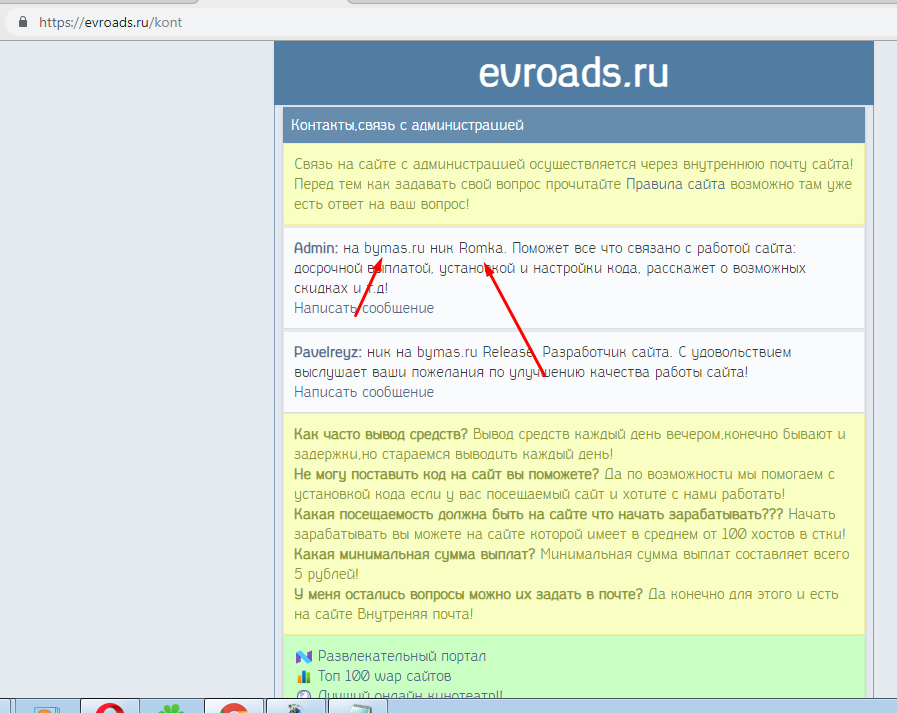The height and width of the screenshot is (713, 897).
Task: Open the Правила сайта link
Action: coord(675,184)
